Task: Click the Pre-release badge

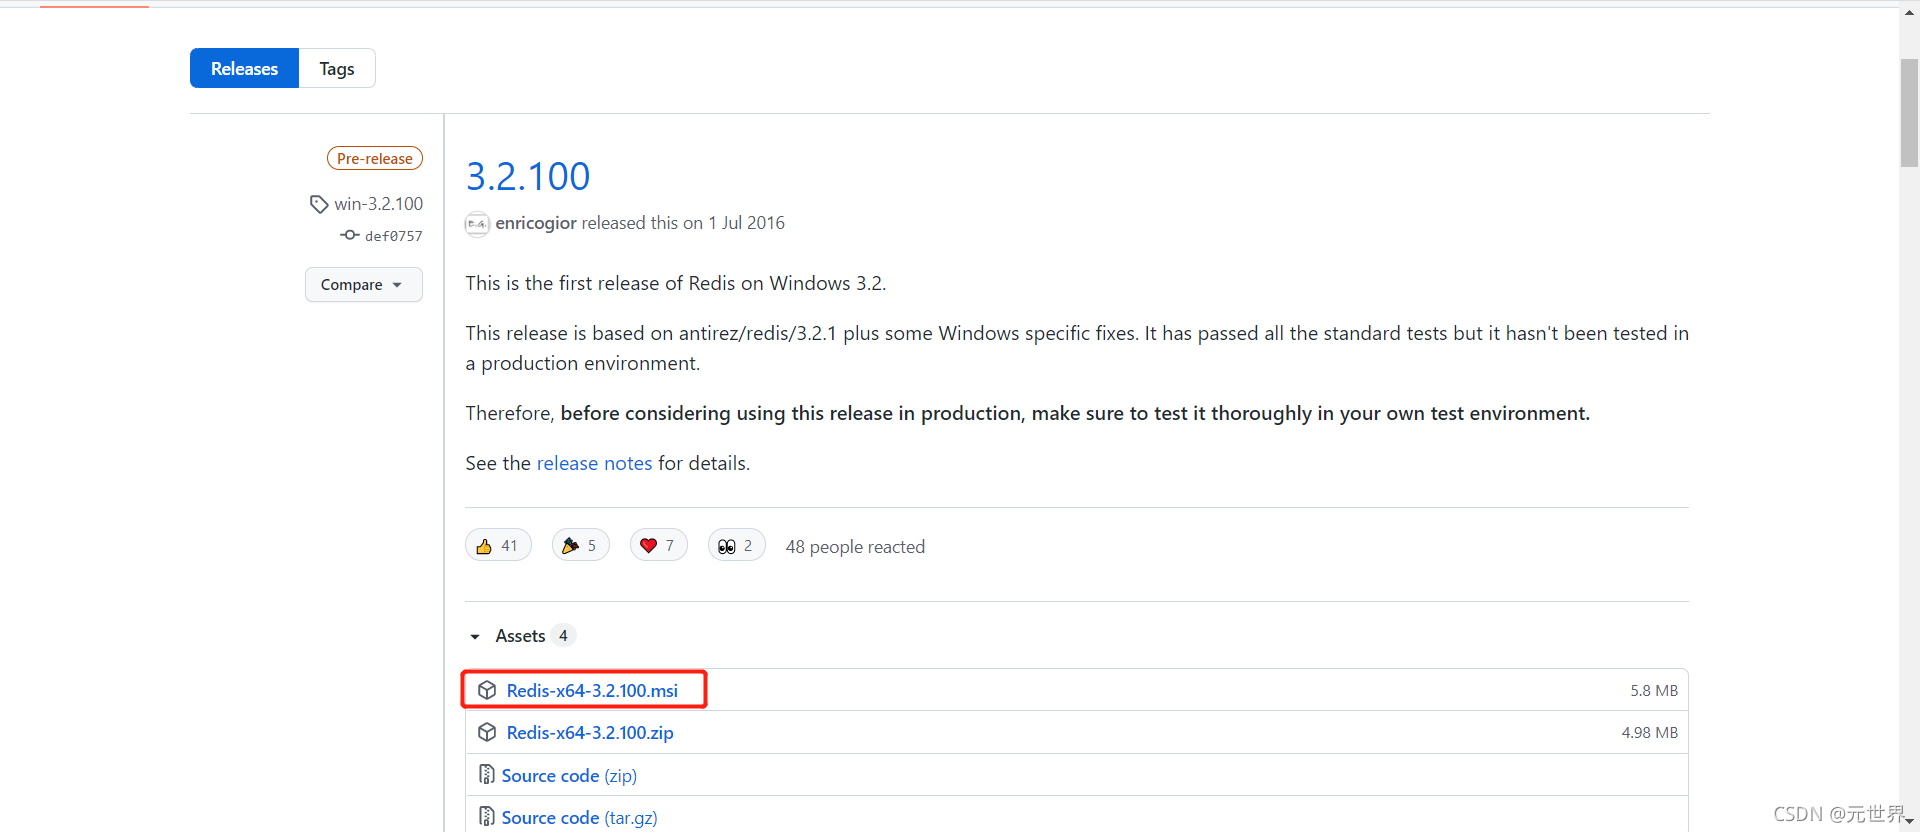Action: click(x=375, y=158)
